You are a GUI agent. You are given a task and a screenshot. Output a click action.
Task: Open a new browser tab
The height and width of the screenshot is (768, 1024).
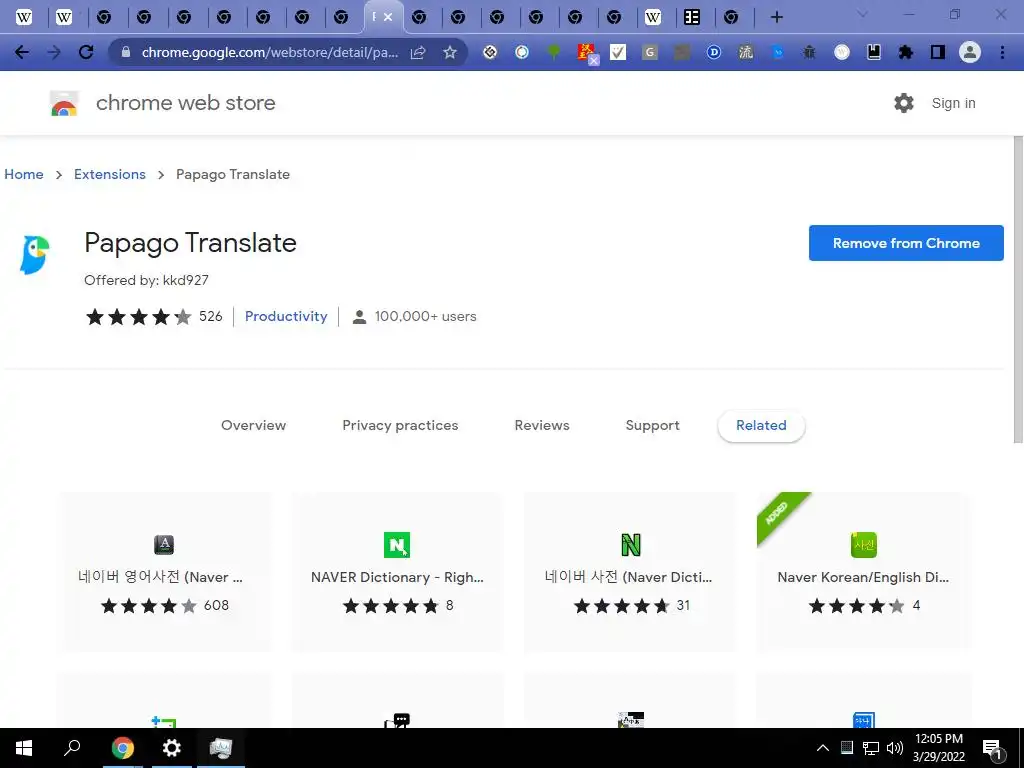click(776, 17)
